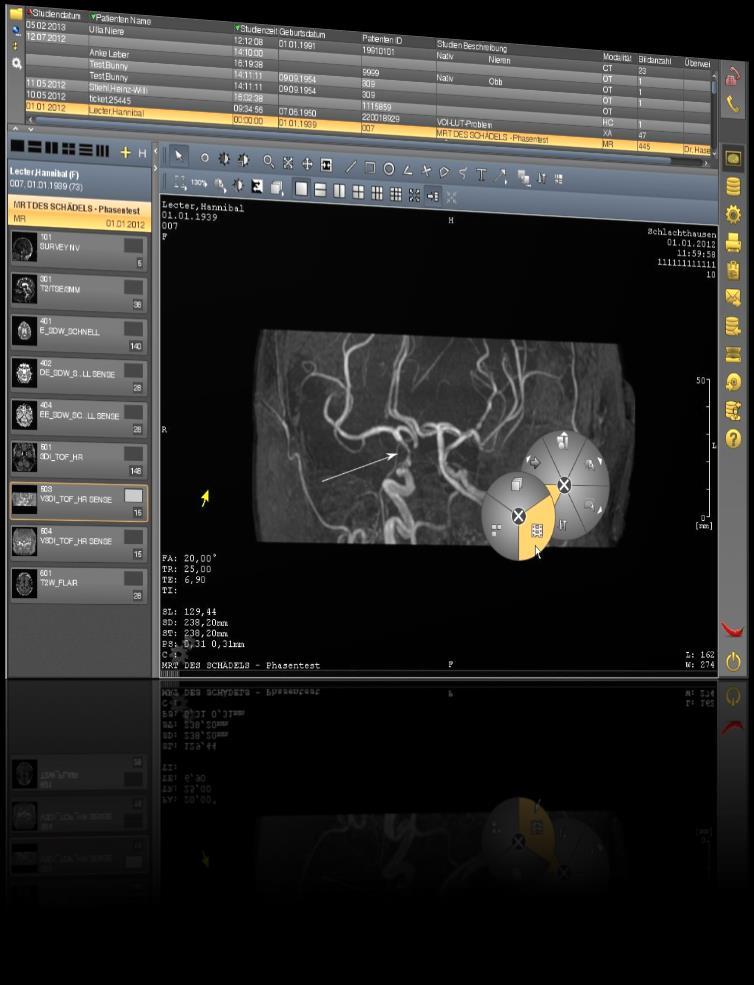The width and height of the screenshot is (754, 985).
Task: Open T2W_FLAIR series thumbnail
Action: 78,584
